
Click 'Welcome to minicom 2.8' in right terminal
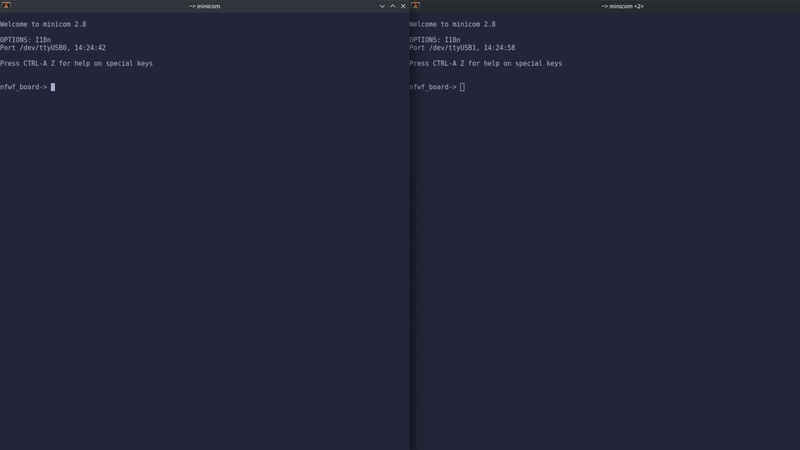click(452, 24)
